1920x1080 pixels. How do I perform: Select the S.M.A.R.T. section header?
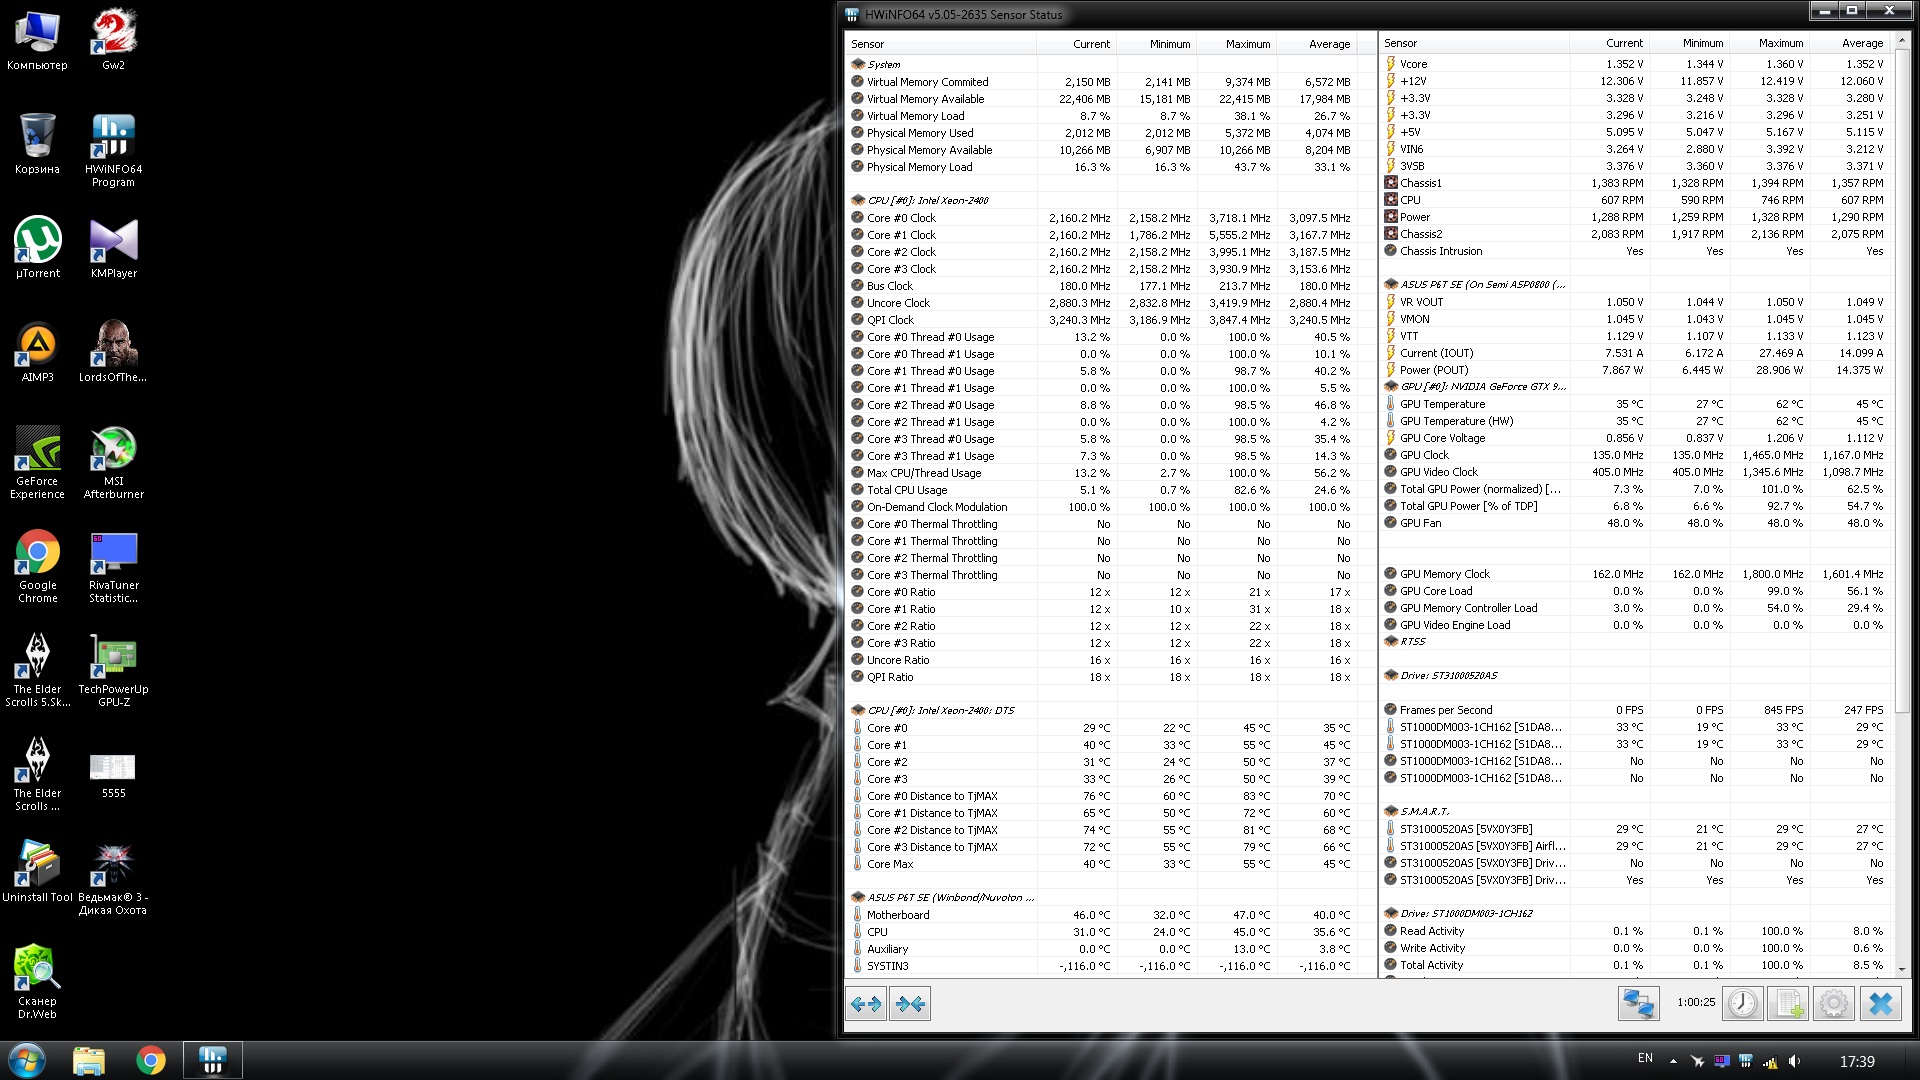(x=1635, y=811)
